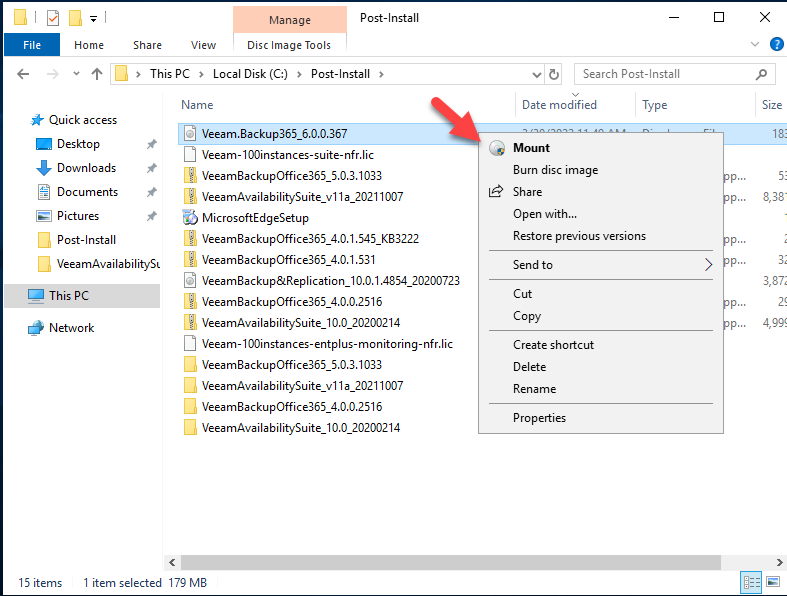Click the Back navigation arrow
The width and height of the screenshot is (787, 596).
[x=23, y=74]
